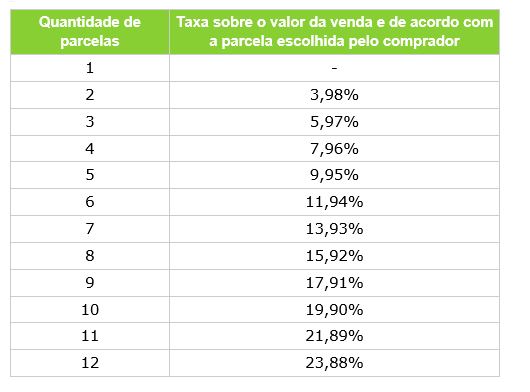Click the 23,88% rate for 12 parcelas
Image resolution: width=530 pixels, height=392 pixels.
[x=334, y=363]
